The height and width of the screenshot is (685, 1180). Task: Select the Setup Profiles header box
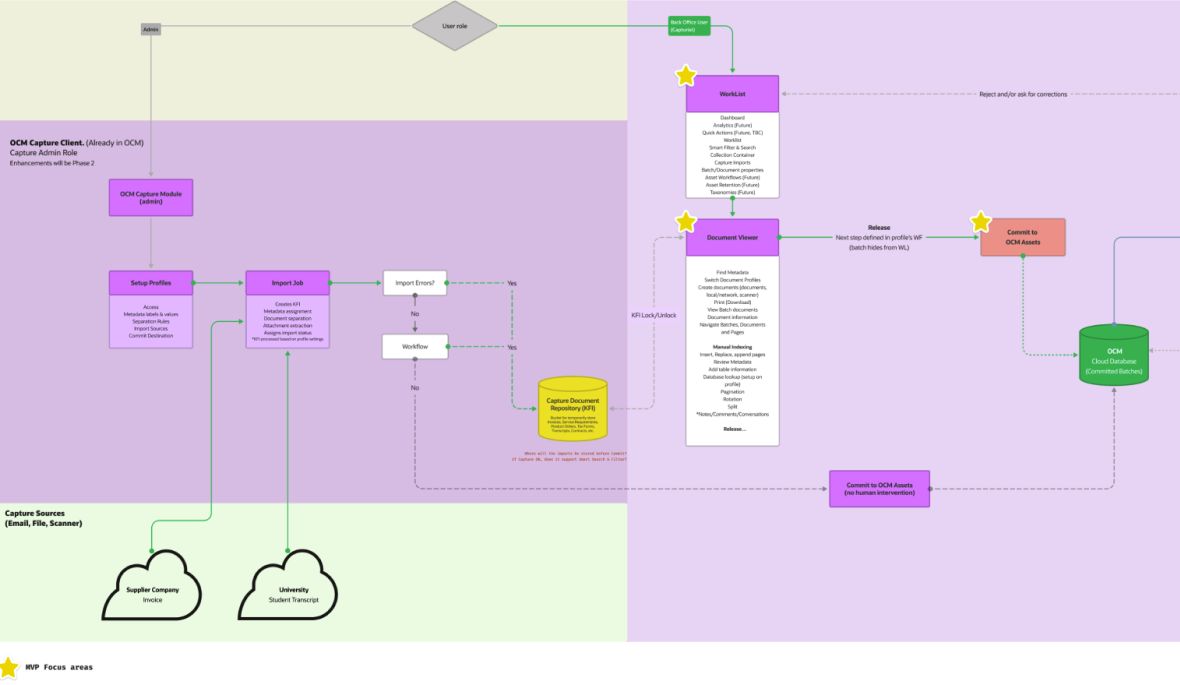pyautogui.click(x=151, y=283)
